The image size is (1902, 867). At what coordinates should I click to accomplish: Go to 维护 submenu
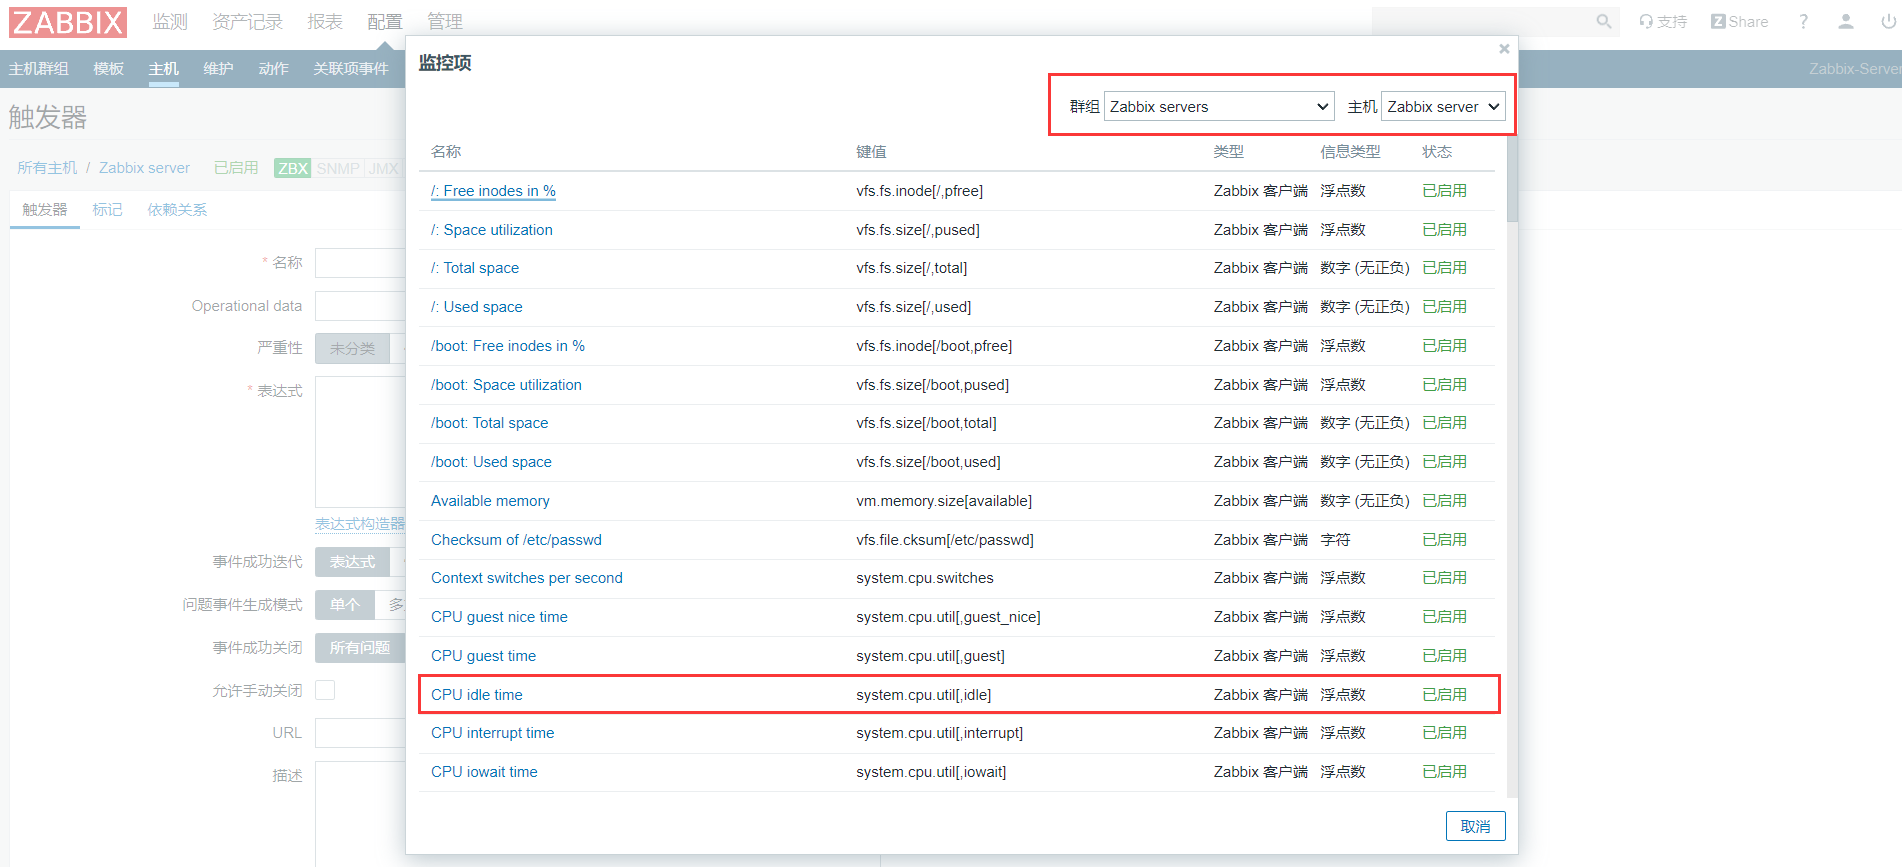tap(218, 68)
